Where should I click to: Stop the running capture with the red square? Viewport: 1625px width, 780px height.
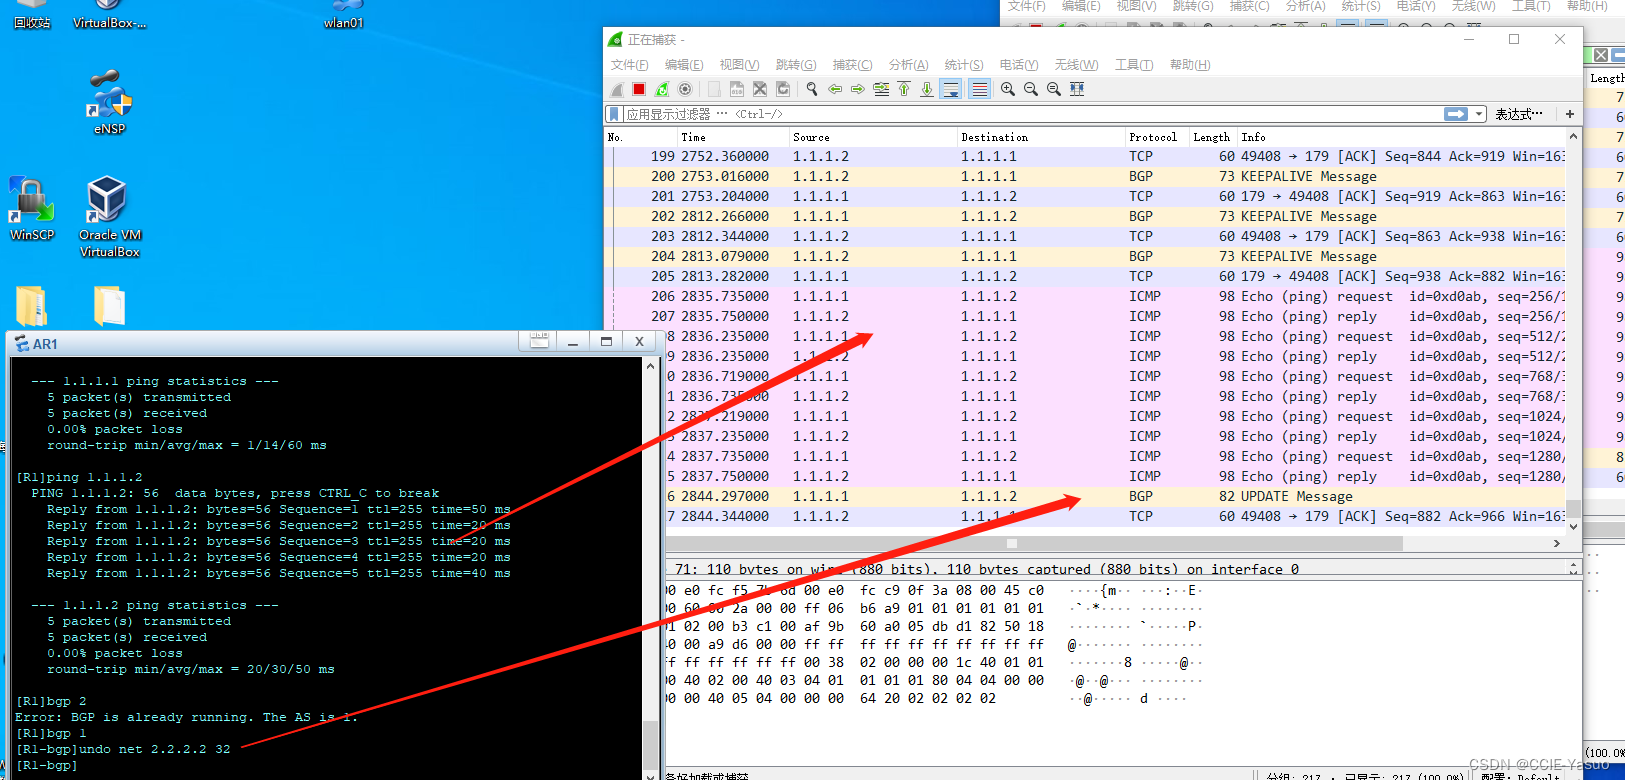pos(639,89)
